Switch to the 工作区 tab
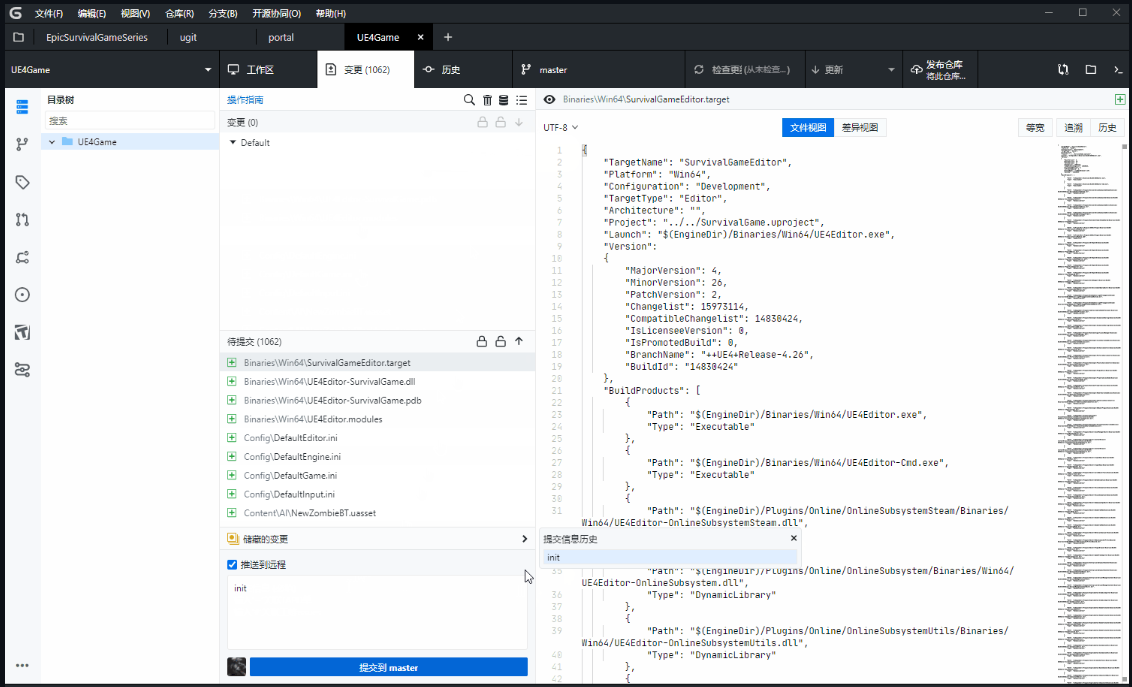This screenshot has width=1132, height=687. point(268,69)
